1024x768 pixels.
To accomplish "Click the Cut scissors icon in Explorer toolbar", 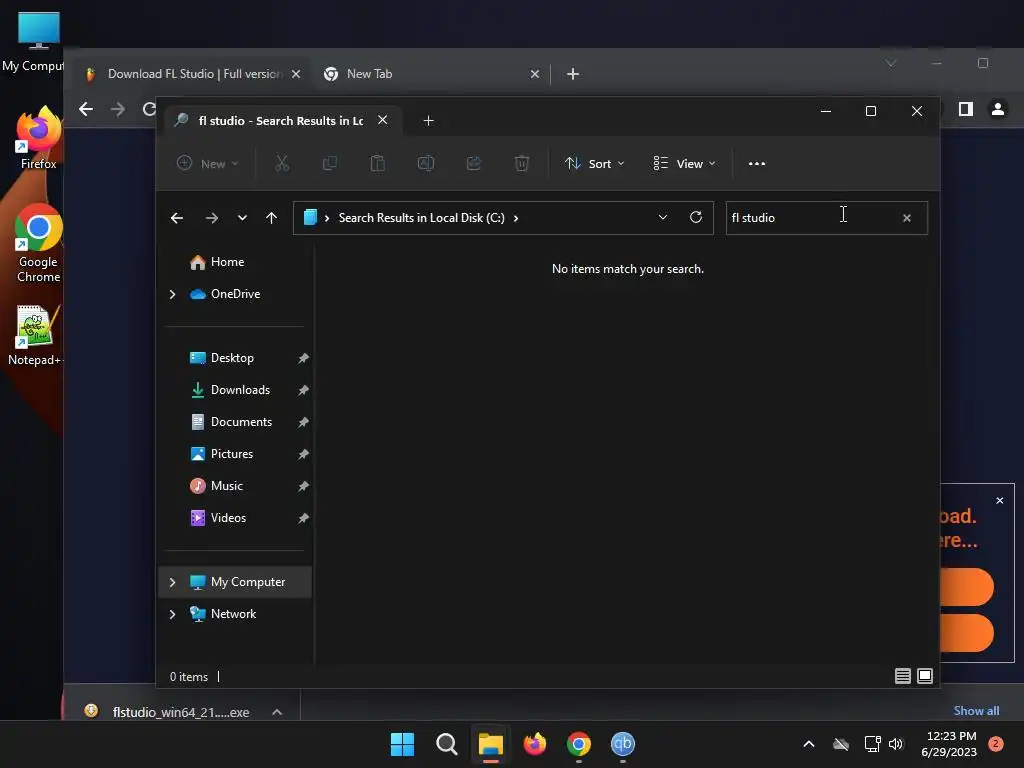I will point(281,163).
